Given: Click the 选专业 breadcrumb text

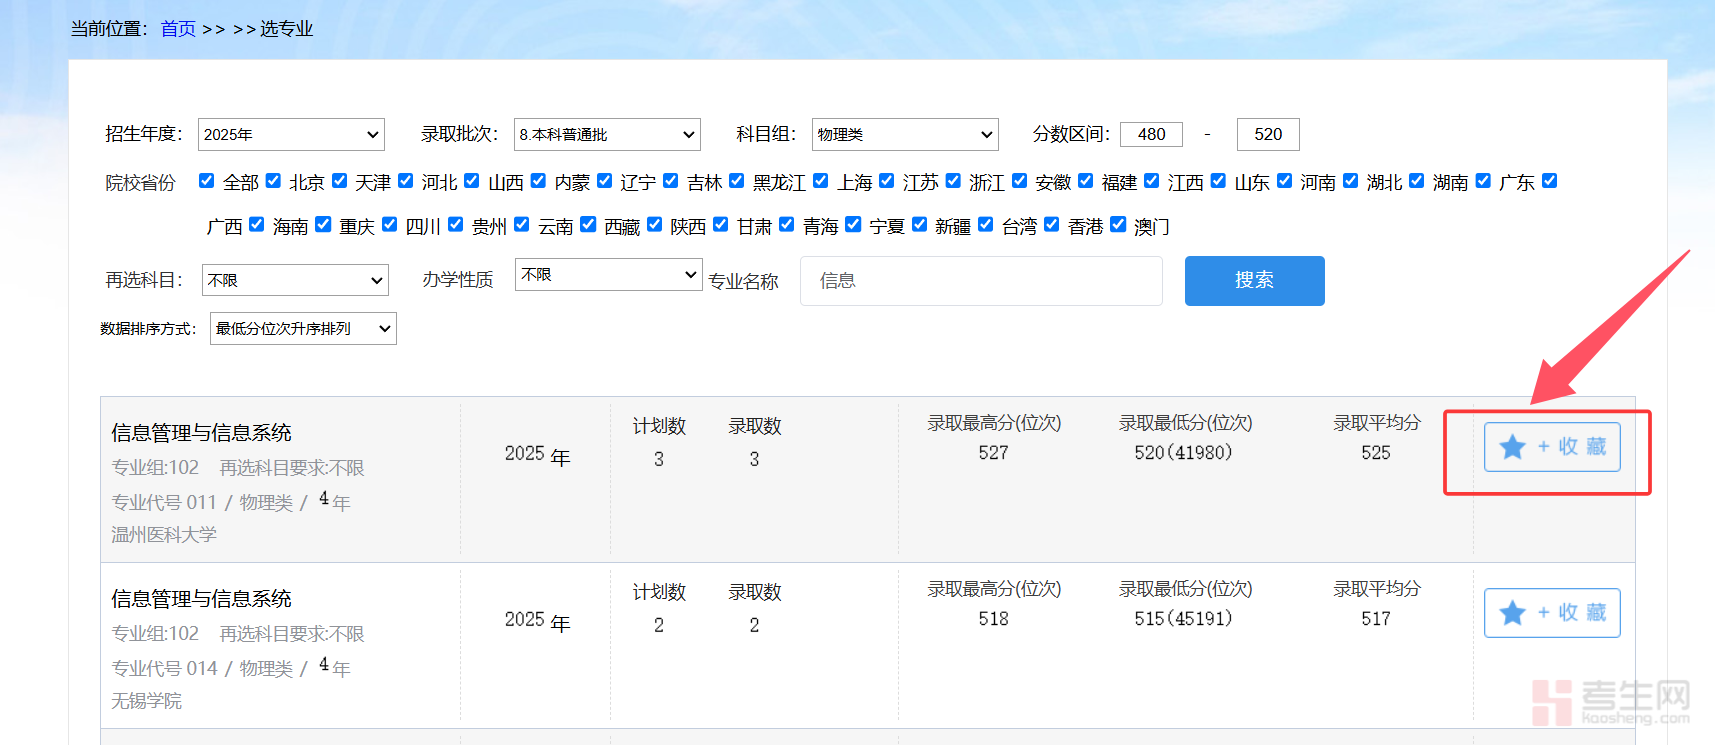Looking at the screenshot, I should click(287, 29).
